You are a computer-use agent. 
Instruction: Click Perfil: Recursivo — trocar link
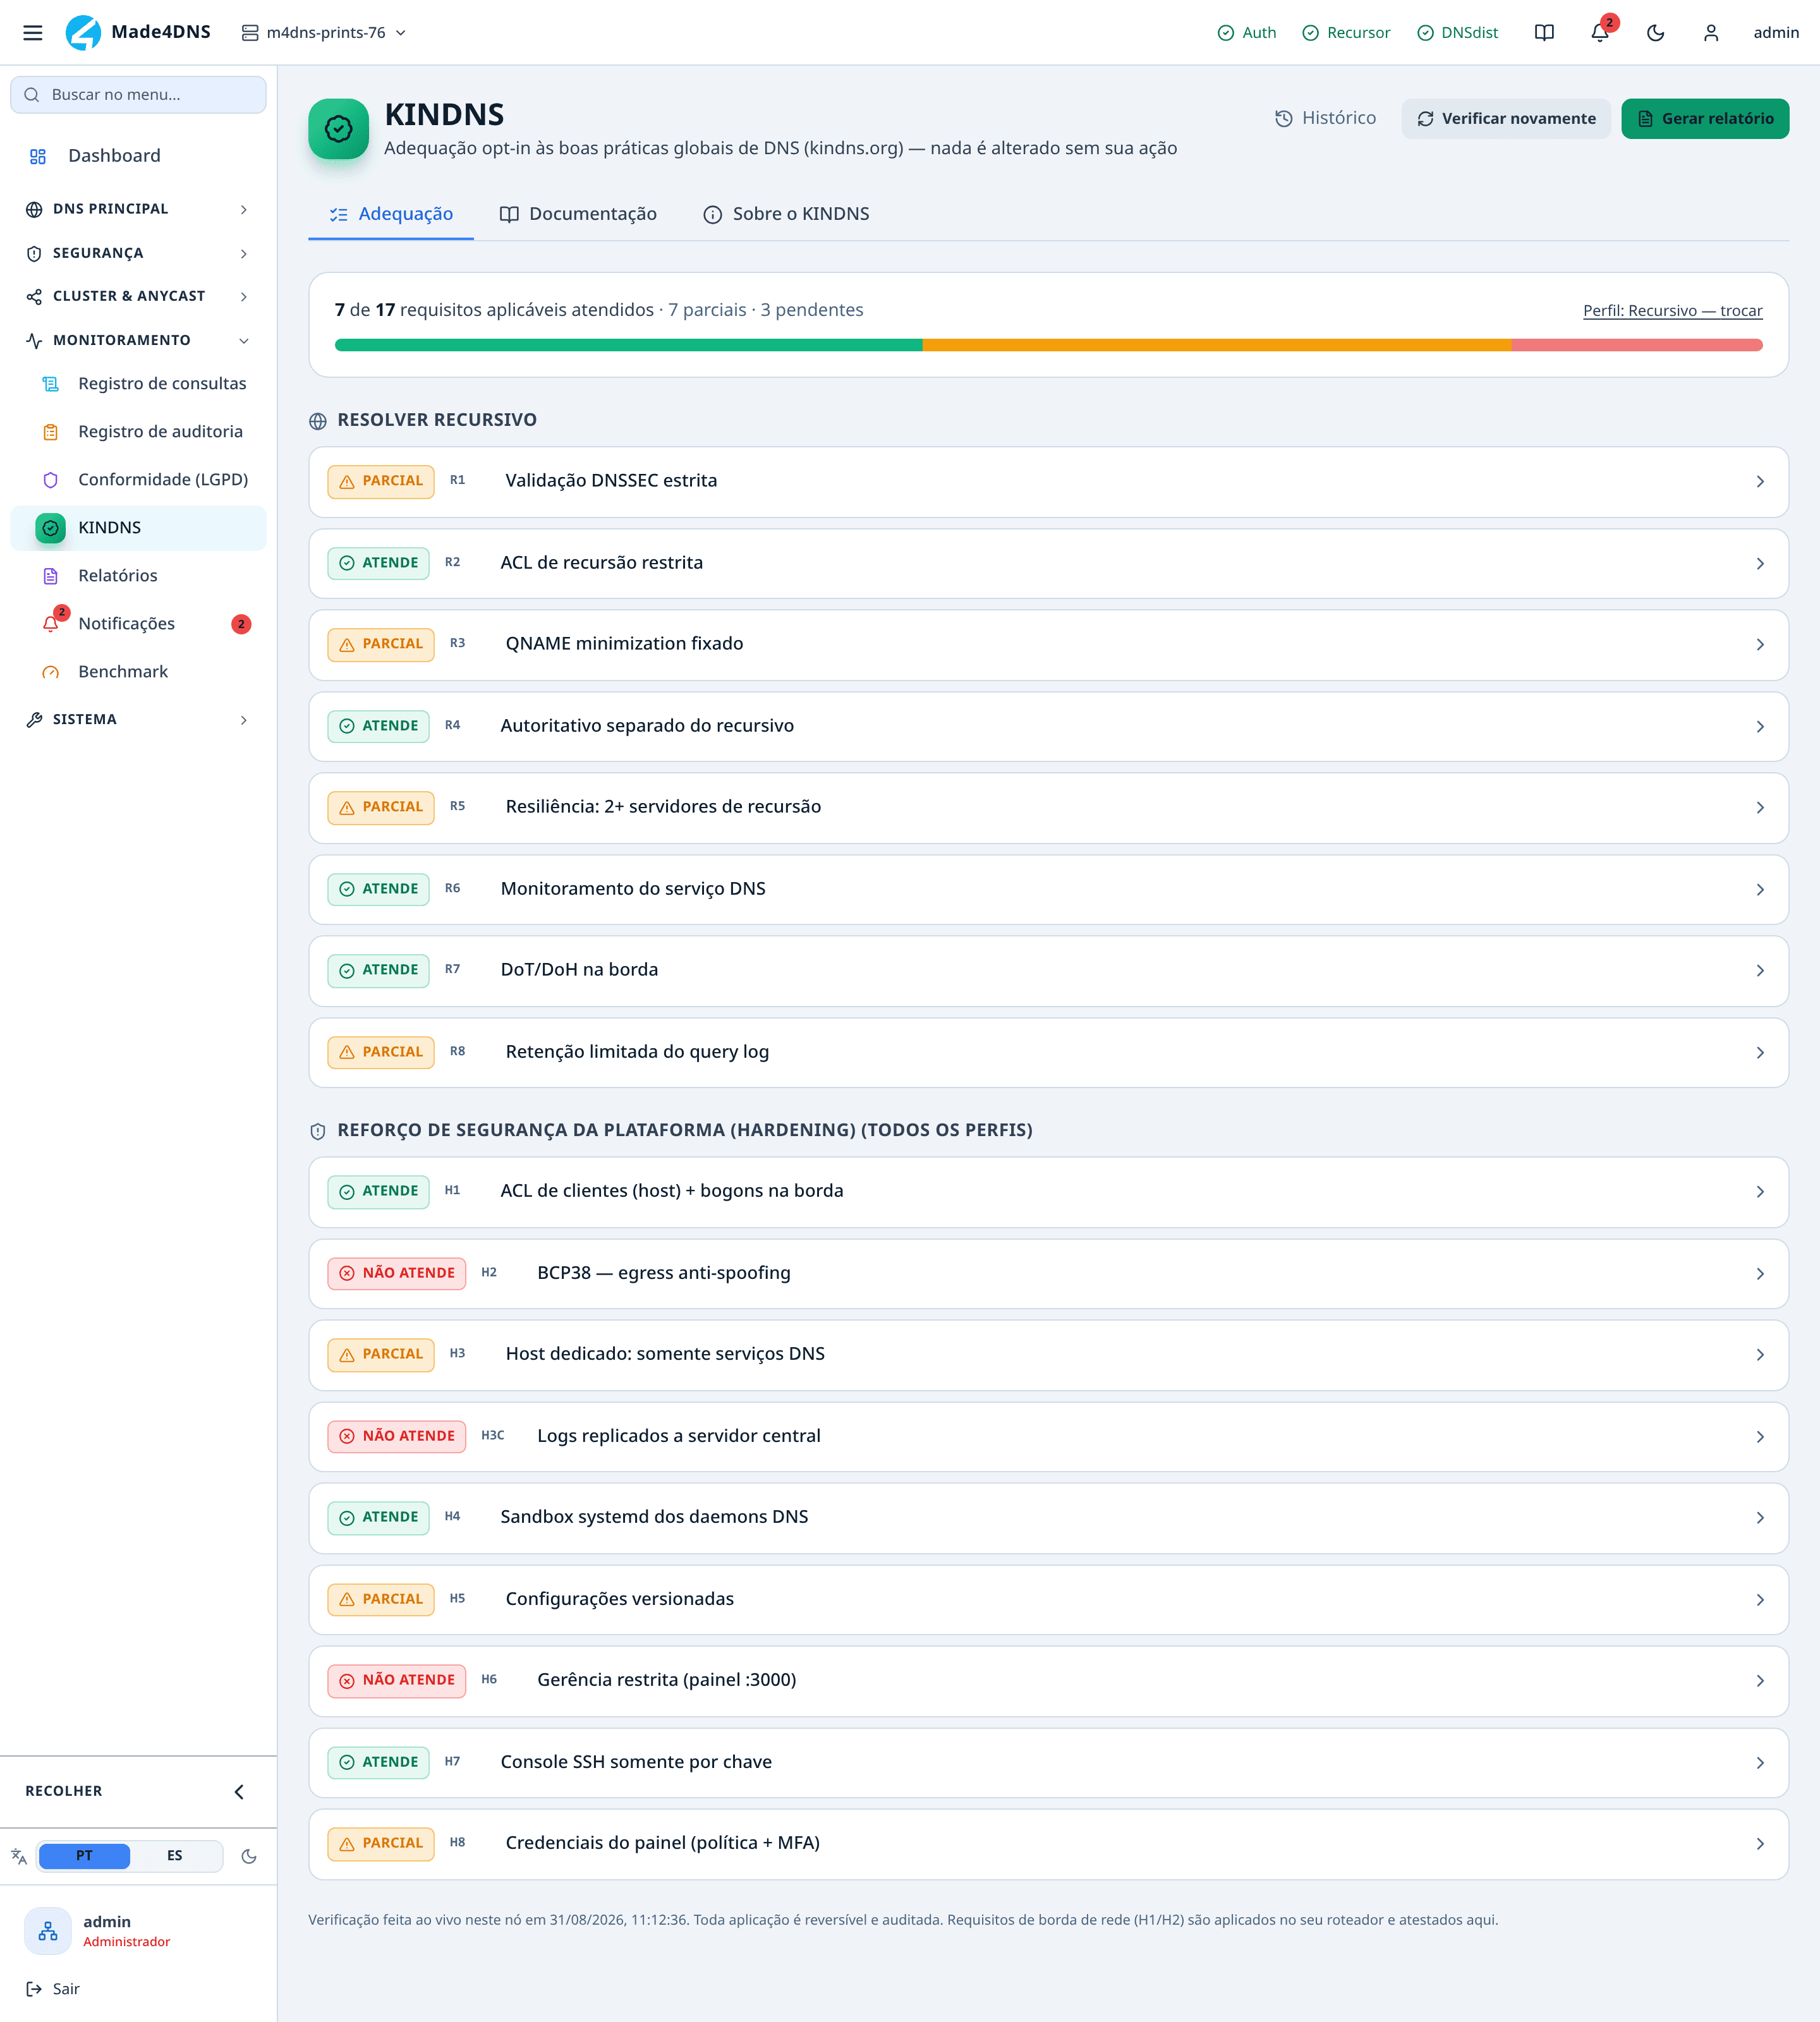[x=1672, y=311]
